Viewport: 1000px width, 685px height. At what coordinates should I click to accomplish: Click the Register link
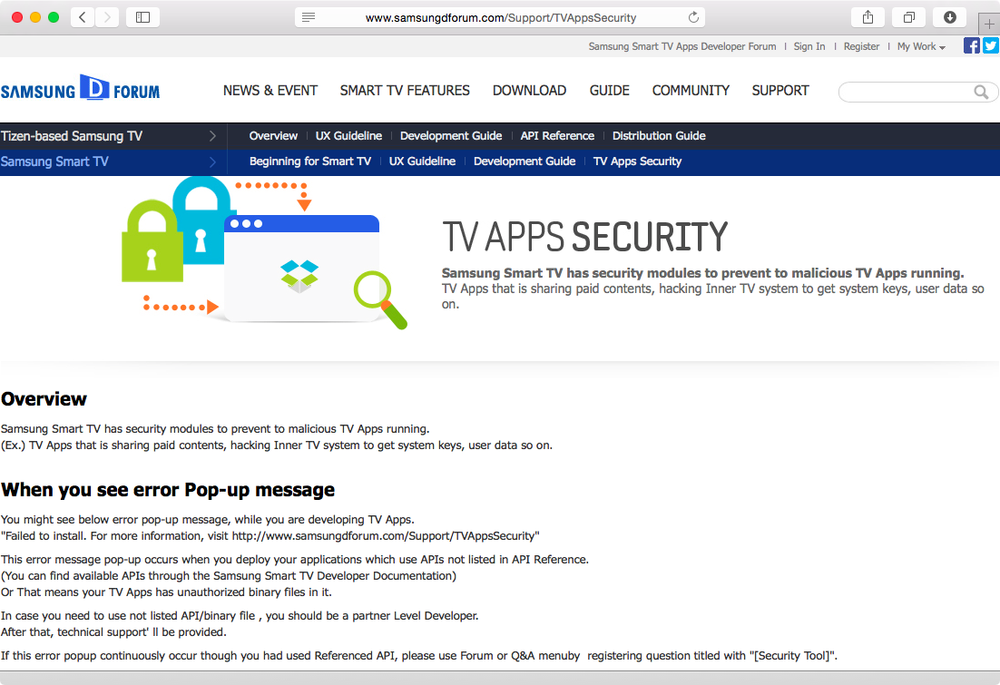[862, 47]
